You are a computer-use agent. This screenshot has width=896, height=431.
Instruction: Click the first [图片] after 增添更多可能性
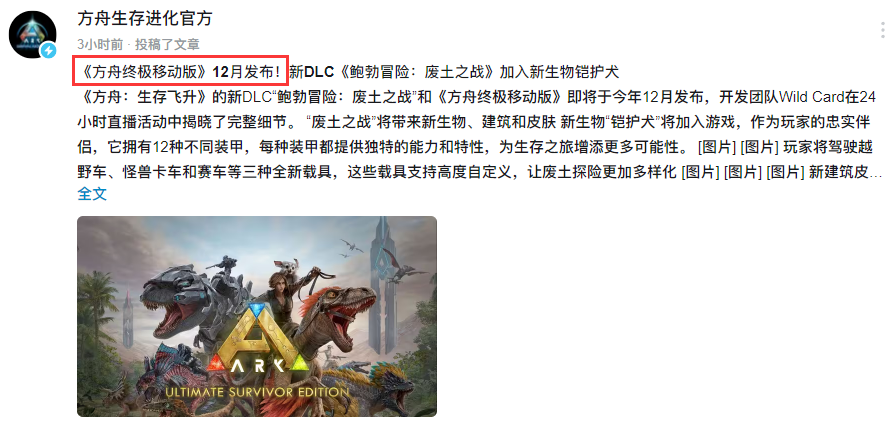(717, 146)
